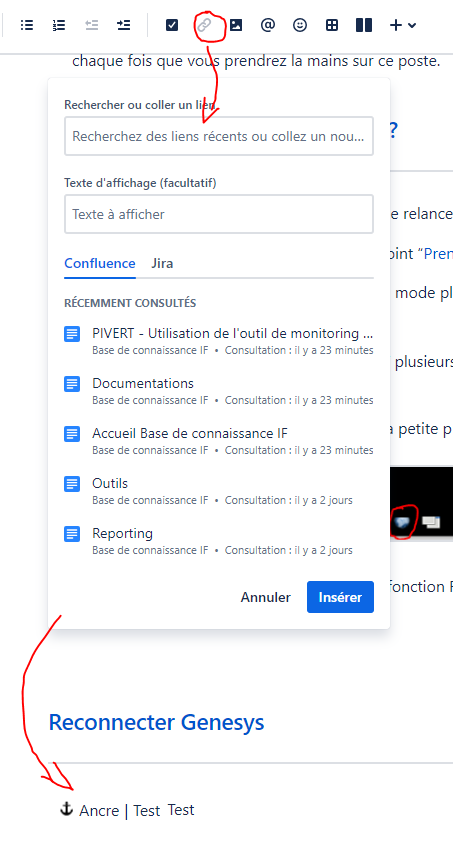Click the page icon beside Outils

click(72, 484)
